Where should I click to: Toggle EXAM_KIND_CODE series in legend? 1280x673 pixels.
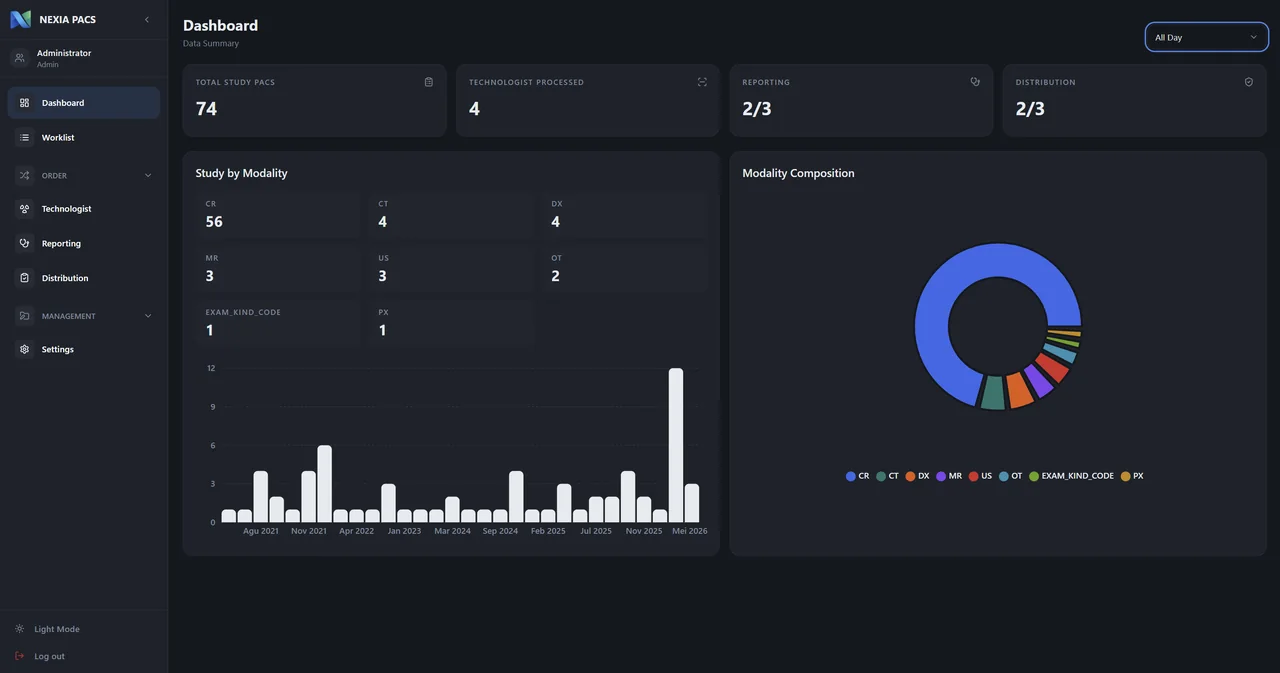1071,476
